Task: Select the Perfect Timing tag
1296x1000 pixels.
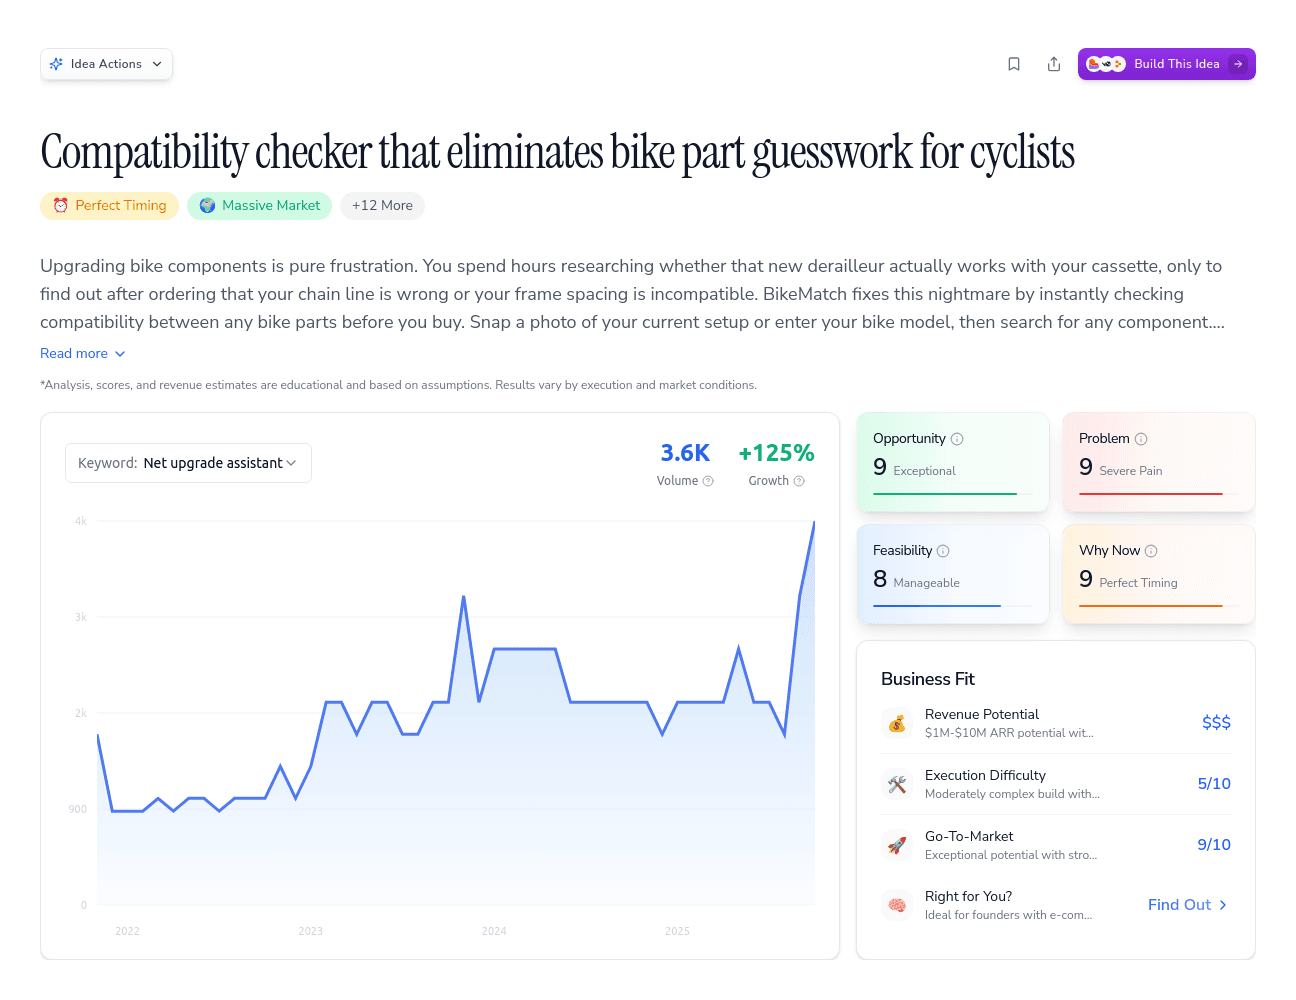Action: click(109, 205)
